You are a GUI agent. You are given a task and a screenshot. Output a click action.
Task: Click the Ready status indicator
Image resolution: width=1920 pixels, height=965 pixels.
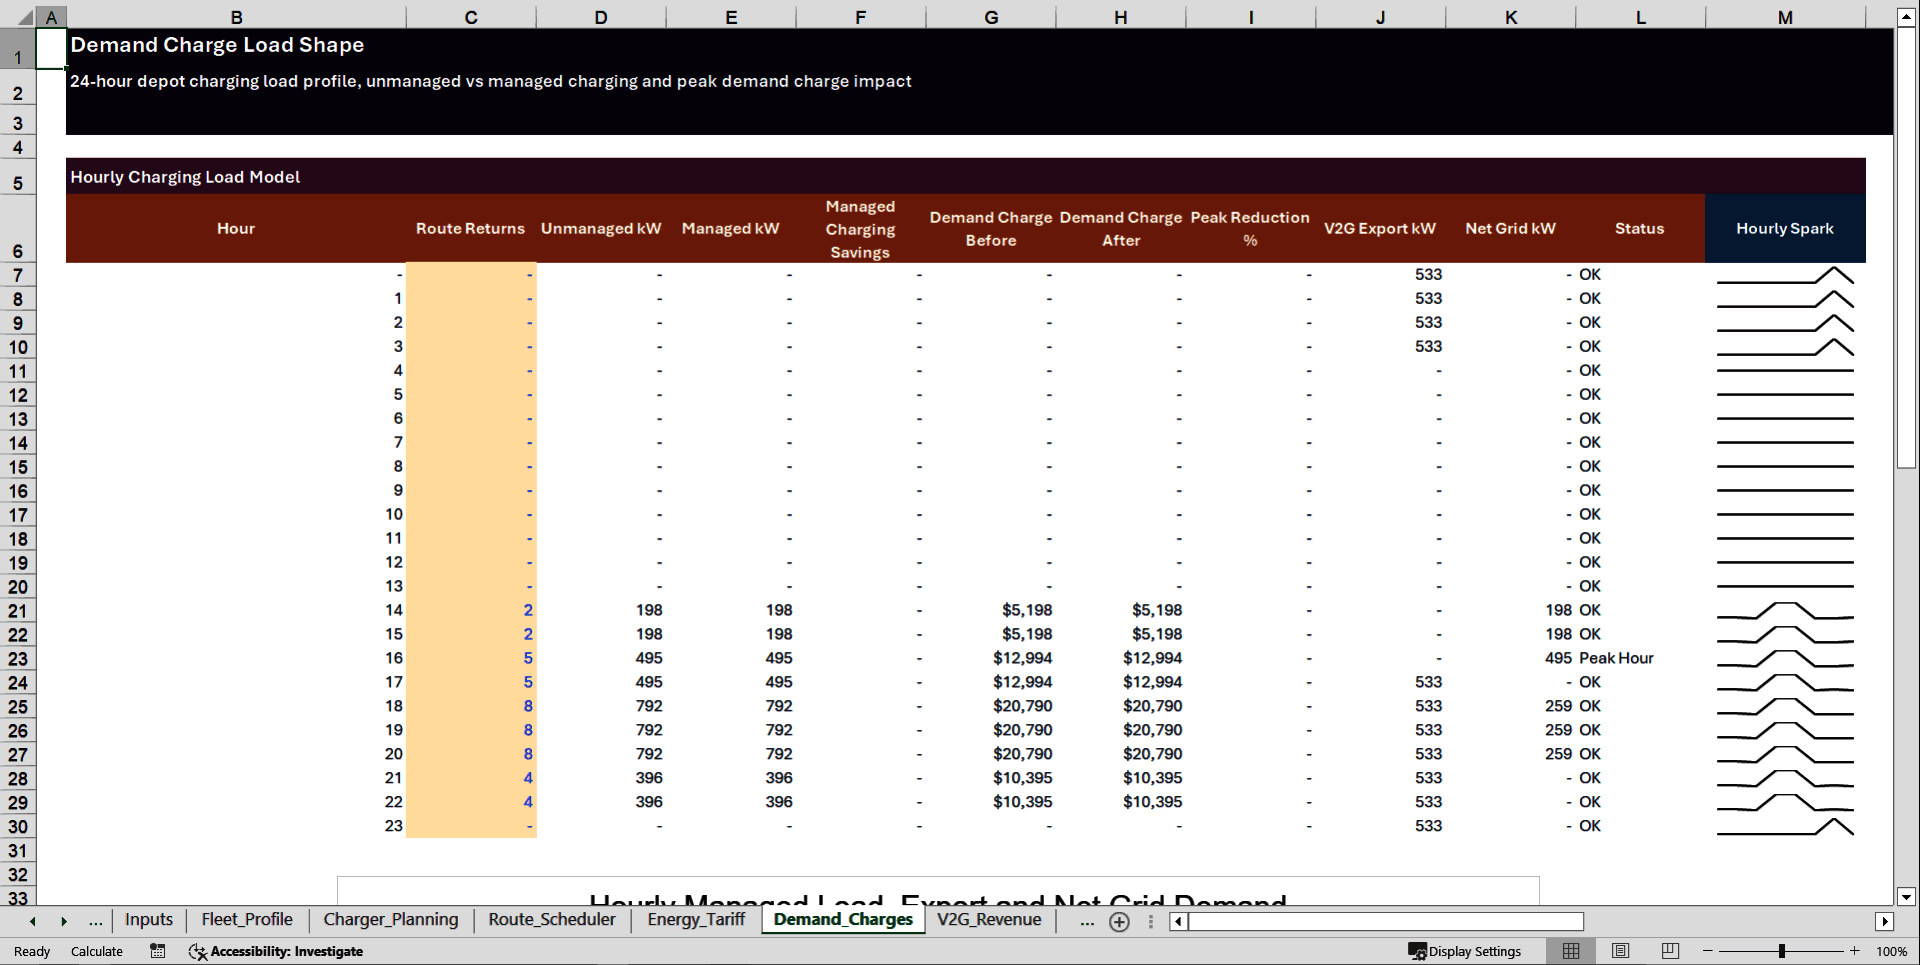tap(32, 951)
